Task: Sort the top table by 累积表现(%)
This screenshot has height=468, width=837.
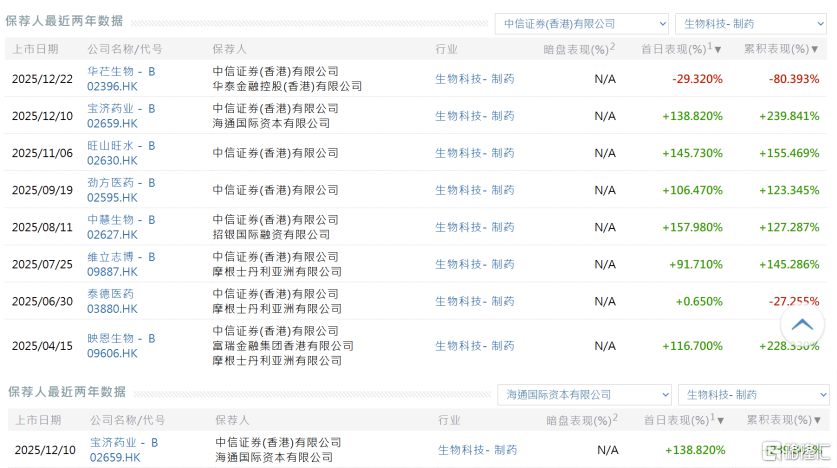Action: 781,49
